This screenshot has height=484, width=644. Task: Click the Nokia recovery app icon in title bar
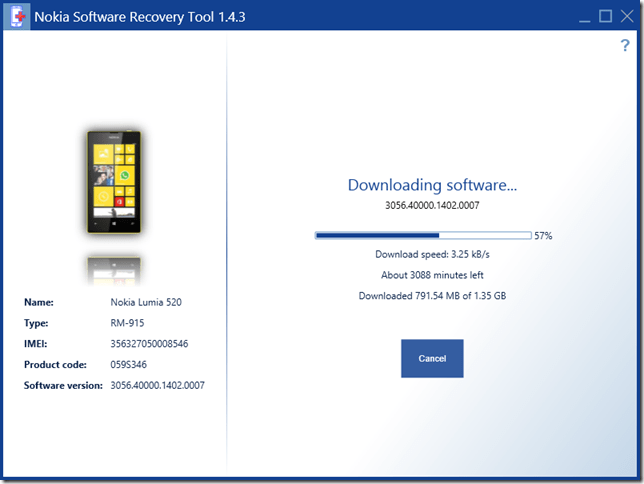coord(17,16)
